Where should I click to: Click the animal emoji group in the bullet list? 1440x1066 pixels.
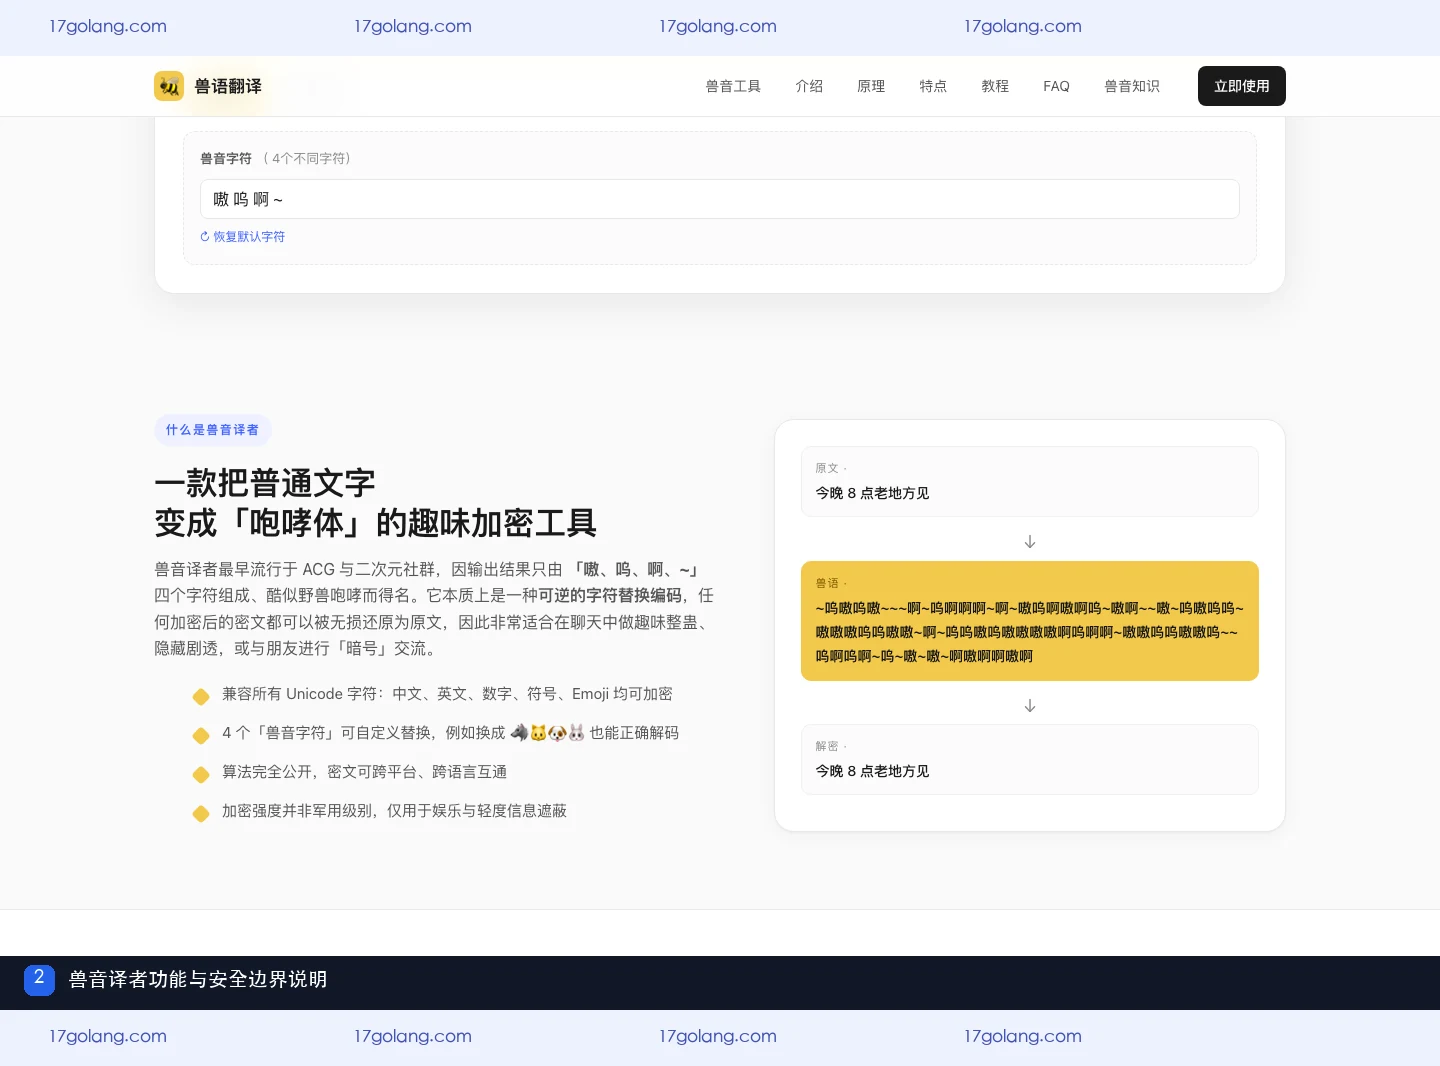[547, 733]
